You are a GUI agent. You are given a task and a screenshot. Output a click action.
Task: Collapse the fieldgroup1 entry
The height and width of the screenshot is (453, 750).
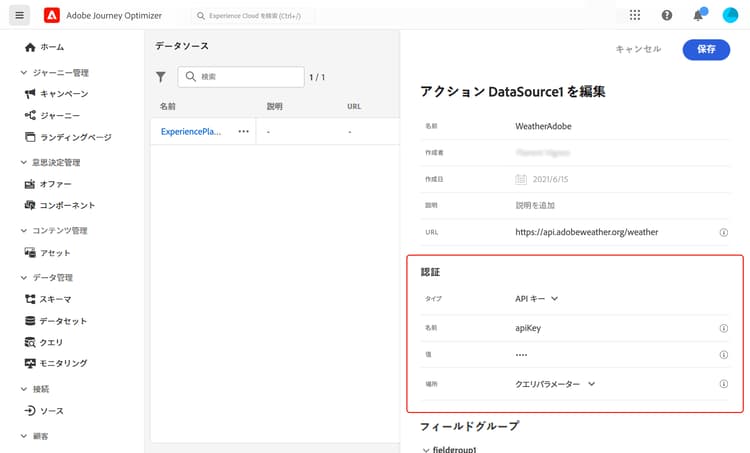pyautogui.click(x=426, y=450)
